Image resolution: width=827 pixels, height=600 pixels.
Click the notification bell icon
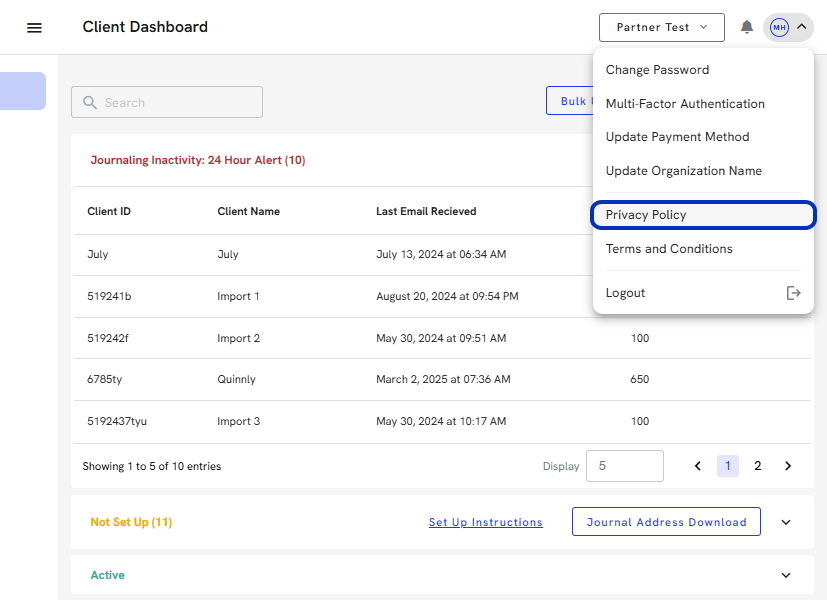coord(747,27)
